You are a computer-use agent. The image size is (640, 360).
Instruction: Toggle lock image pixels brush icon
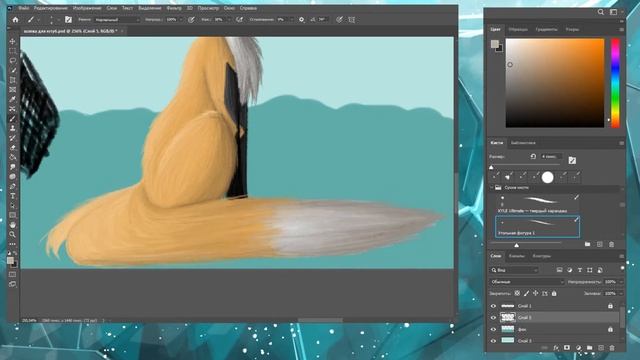(527, 293)
